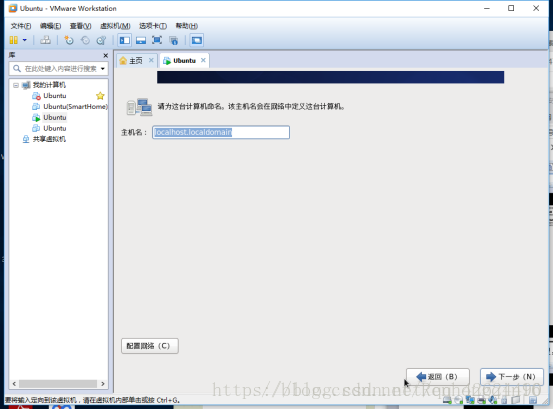Send Ctrl+Alt+Del using the keyboard keys toolbar icon
The width and height of the screenshot is (553, 410).
point(45,40)
